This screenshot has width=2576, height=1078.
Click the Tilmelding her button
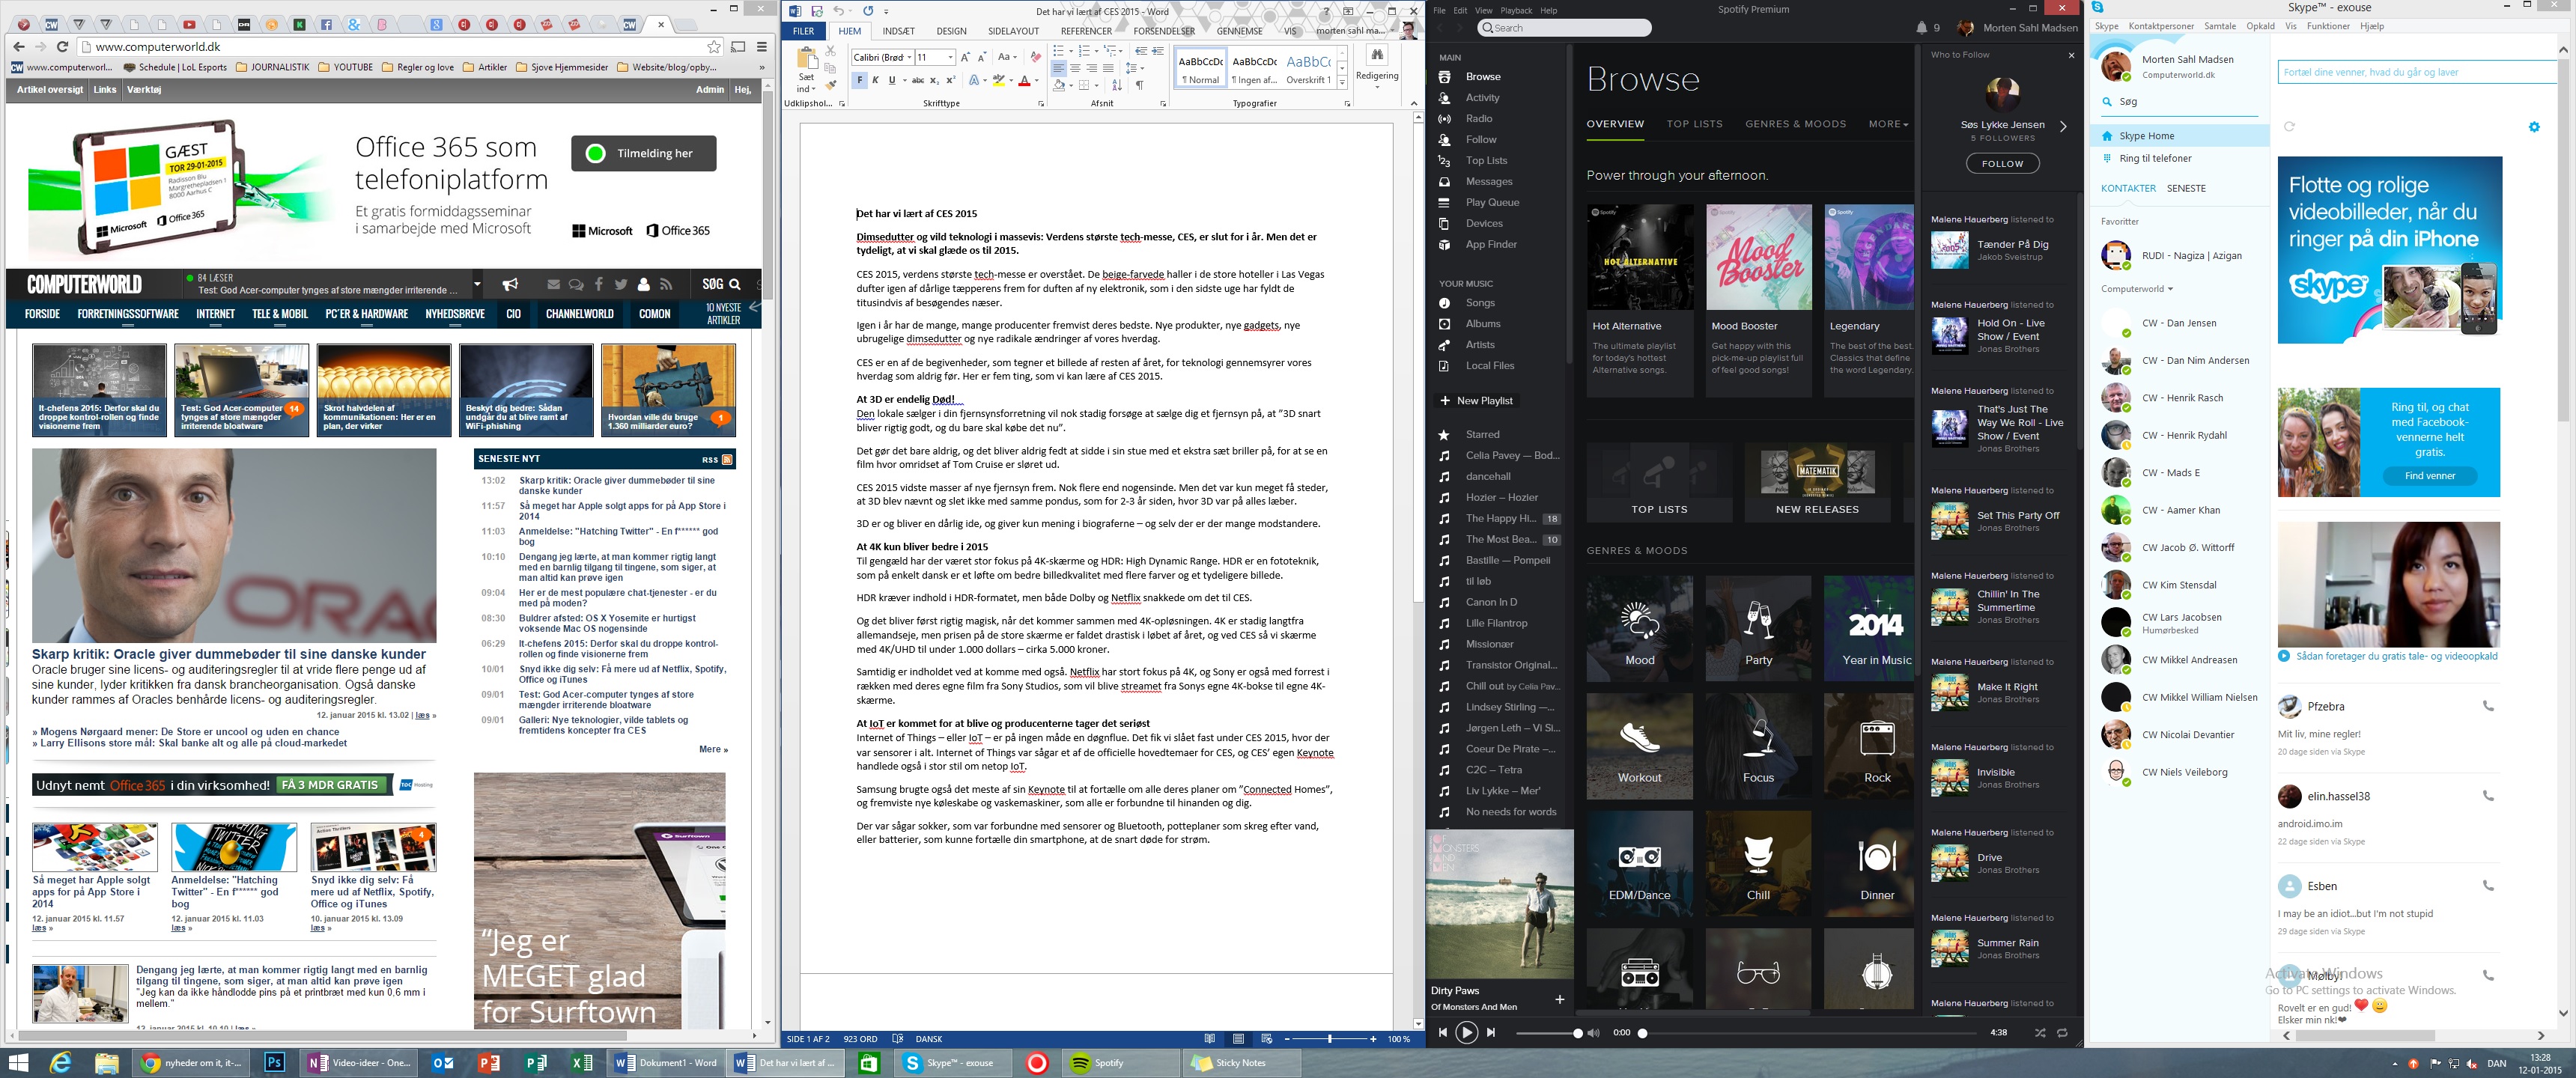[x=643, y=153]
